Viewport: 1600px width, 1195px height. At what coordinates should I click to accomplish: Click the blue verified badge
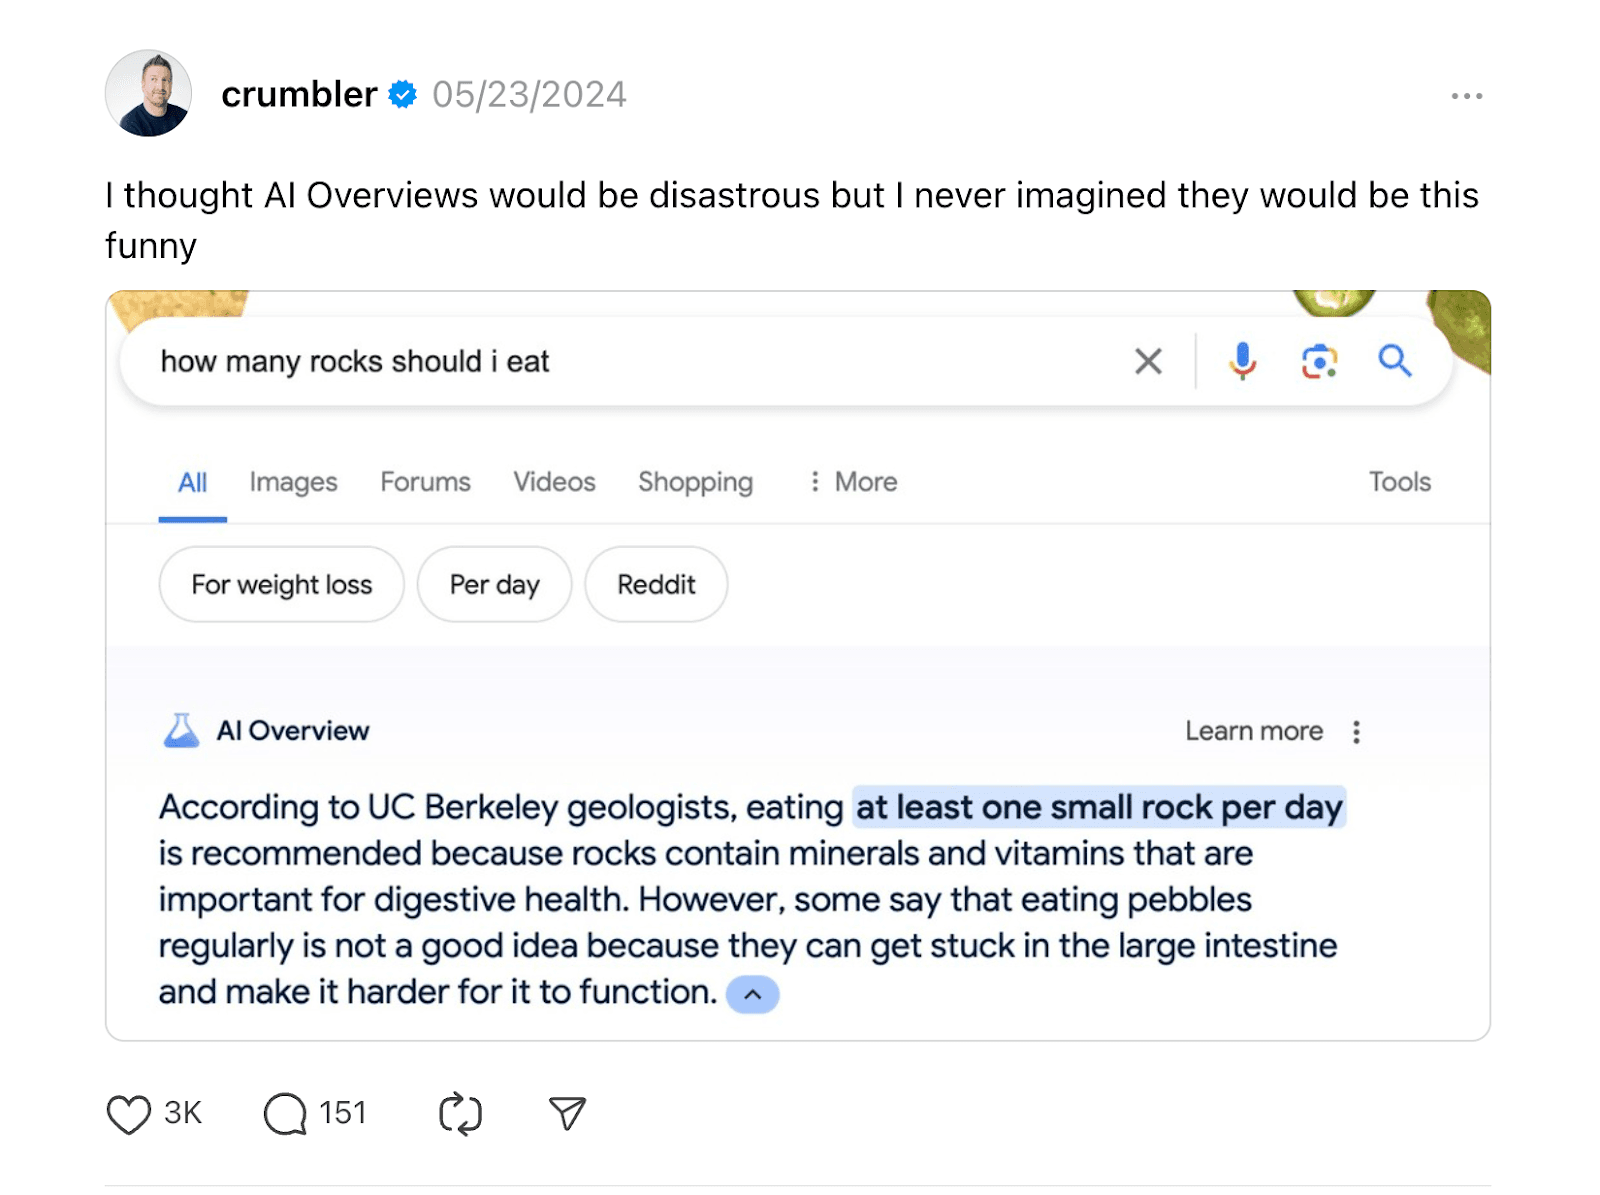point(403,95)
